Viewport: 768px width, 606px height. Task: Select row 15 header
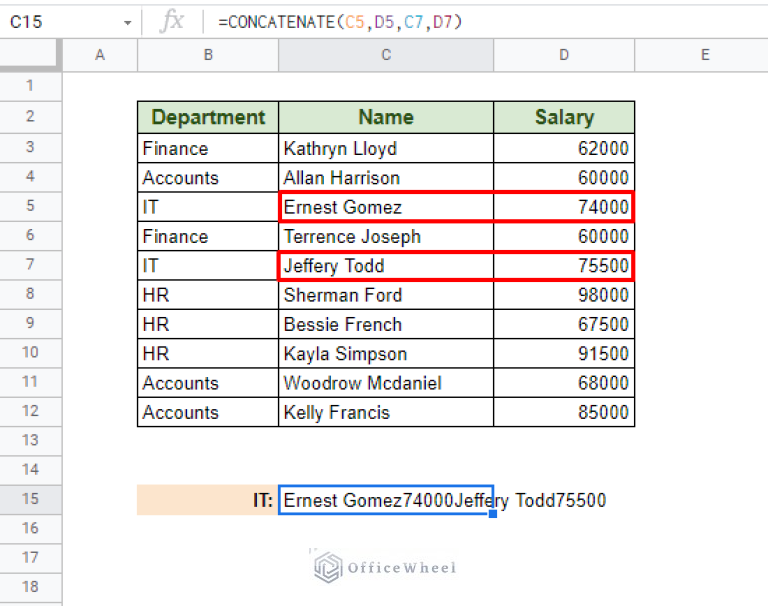pos(30,499)
